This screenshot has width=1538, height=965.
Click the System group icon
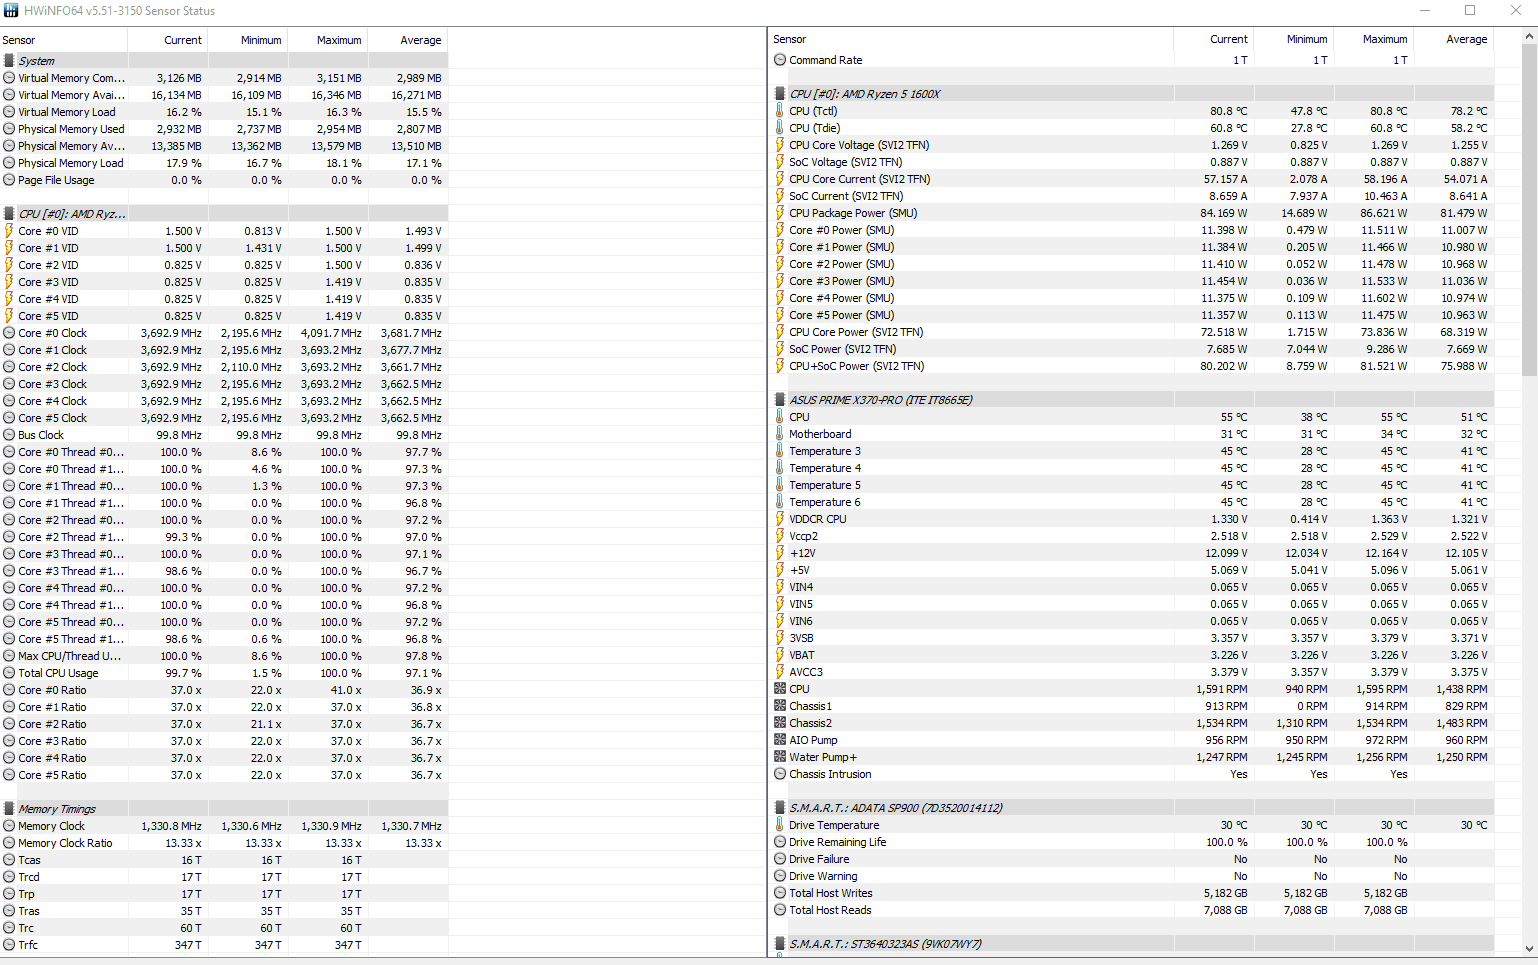point(9,61)
